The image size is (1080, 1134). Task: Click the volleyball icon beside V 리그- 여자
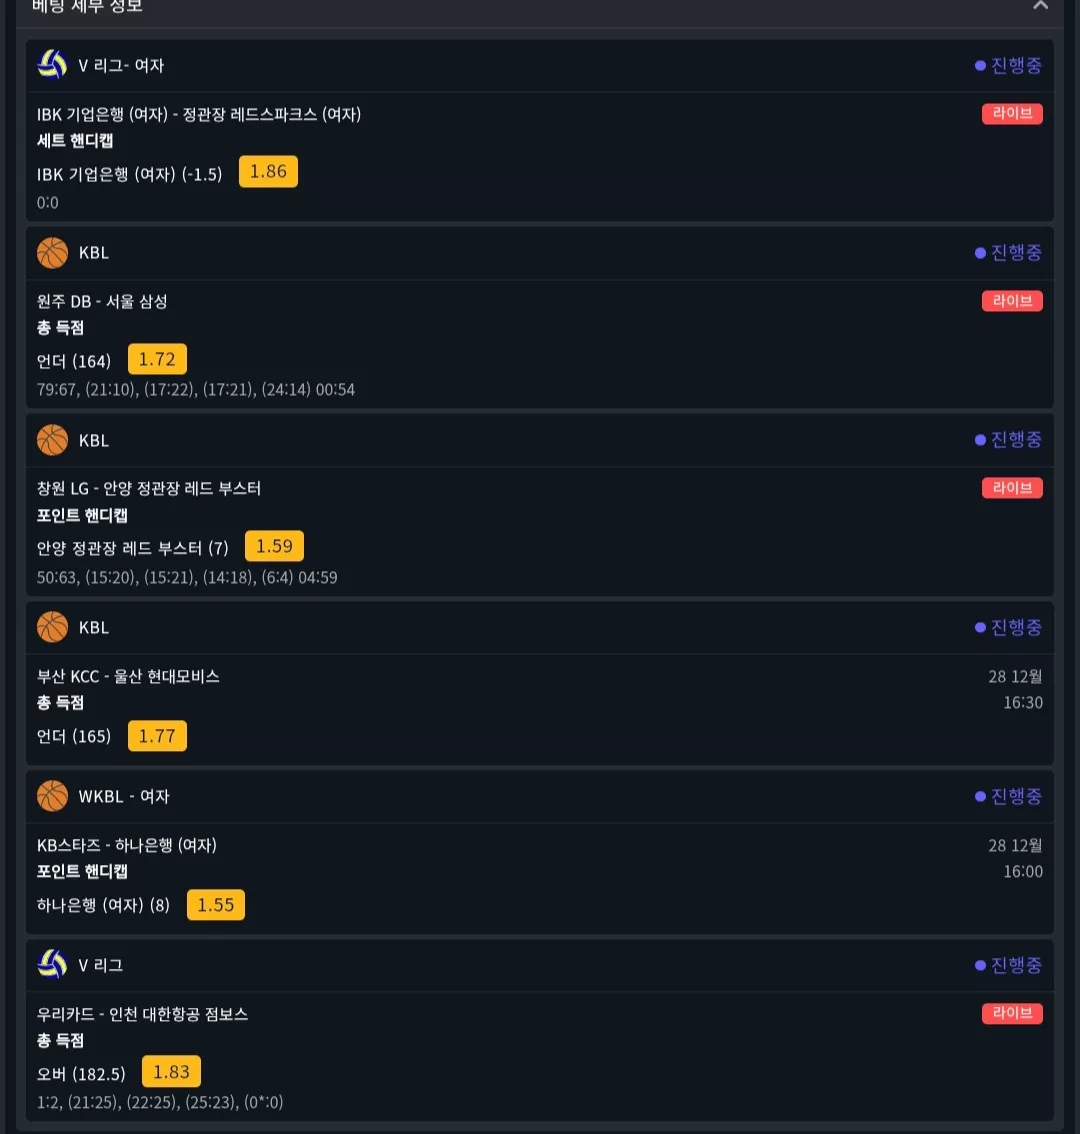(52, 65)
